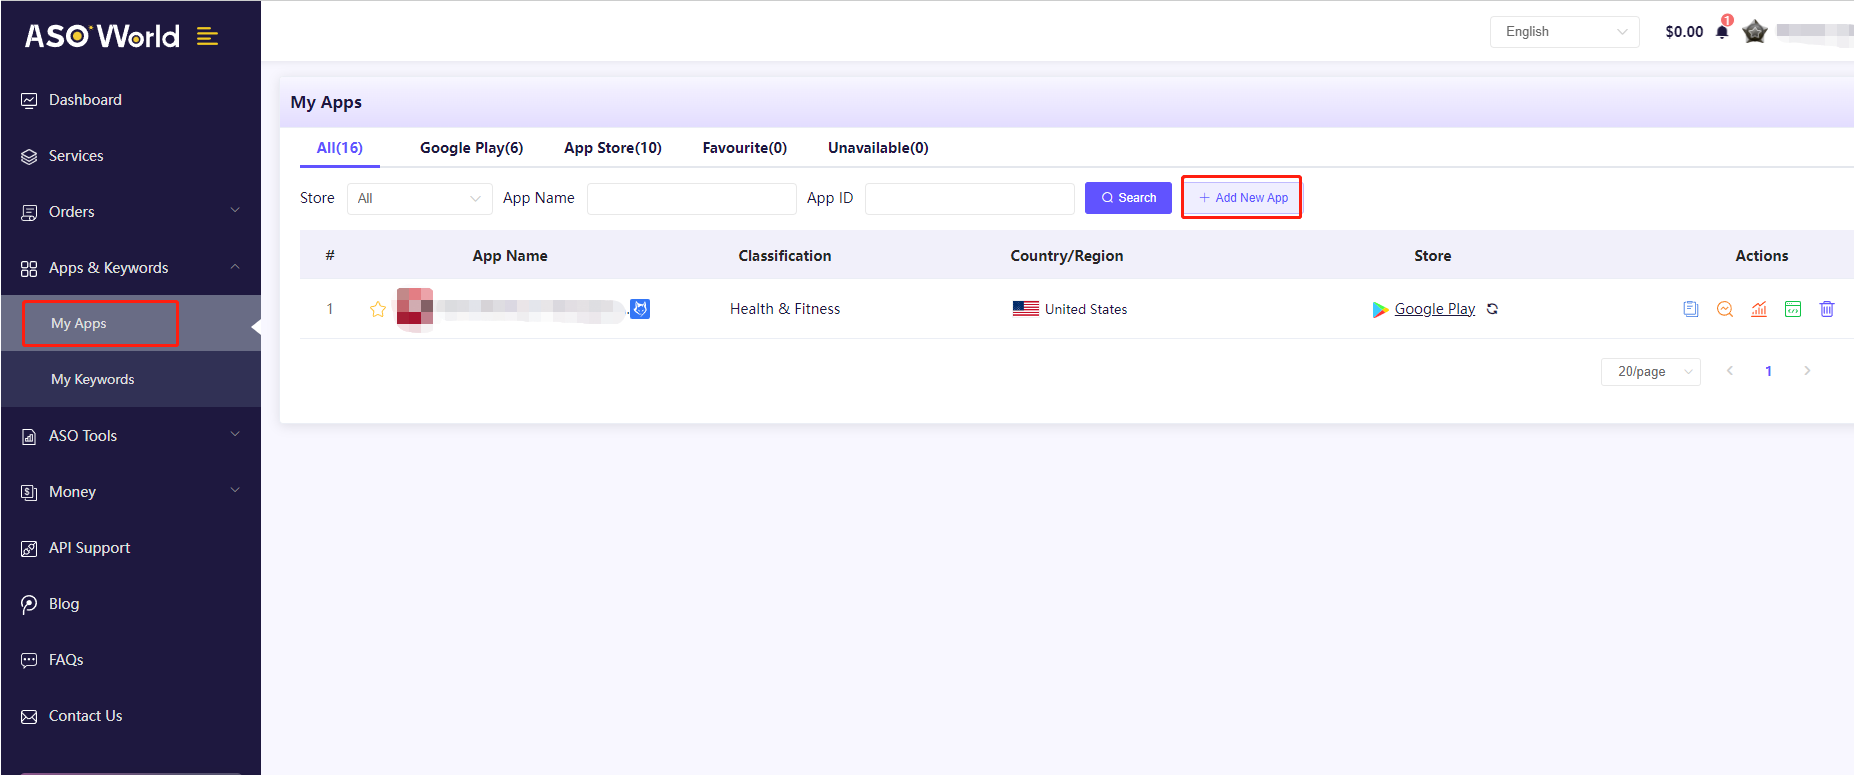Click the App Name column header
Viewport: 1854px width, 775px height.
[x=510, y=256]
